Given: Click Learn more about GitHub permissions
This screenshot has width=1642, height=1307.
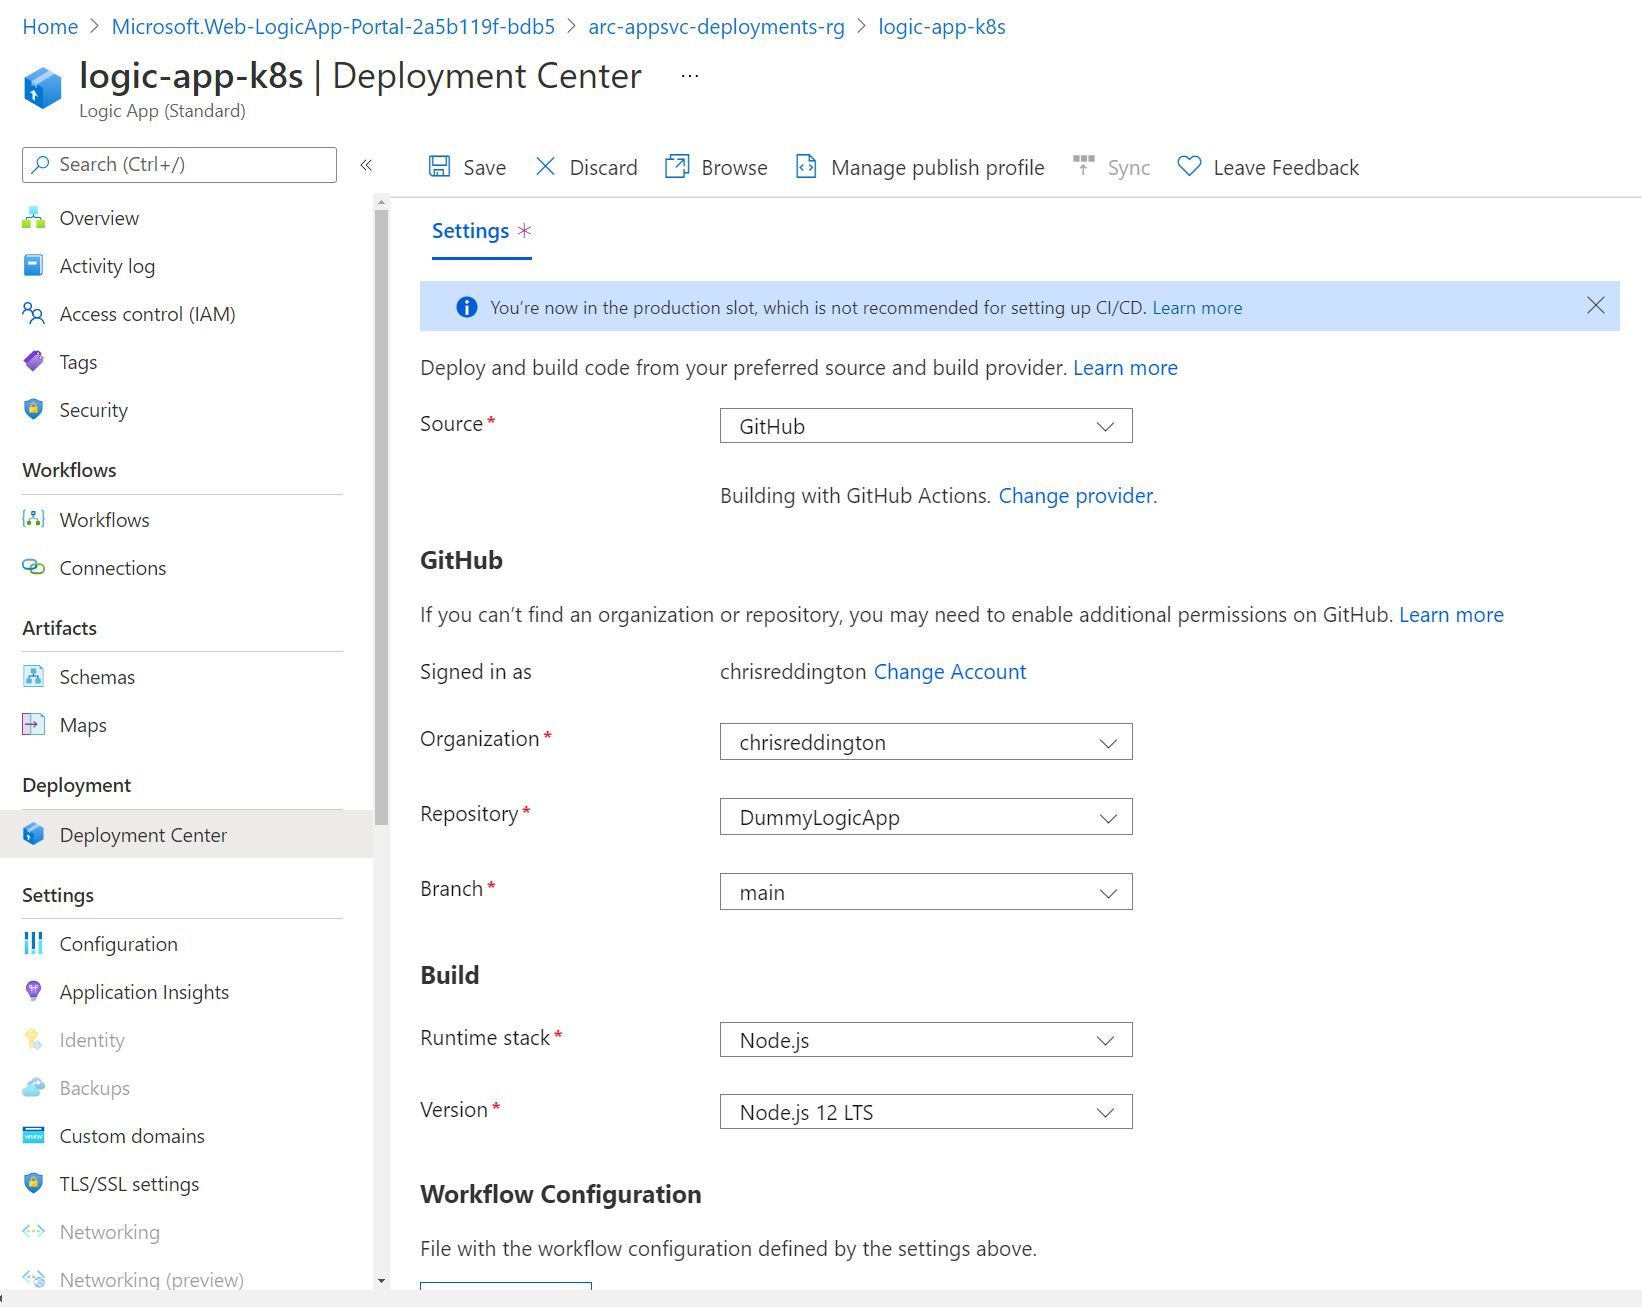Looking at the screenshot, I should tap(1451, 614).
